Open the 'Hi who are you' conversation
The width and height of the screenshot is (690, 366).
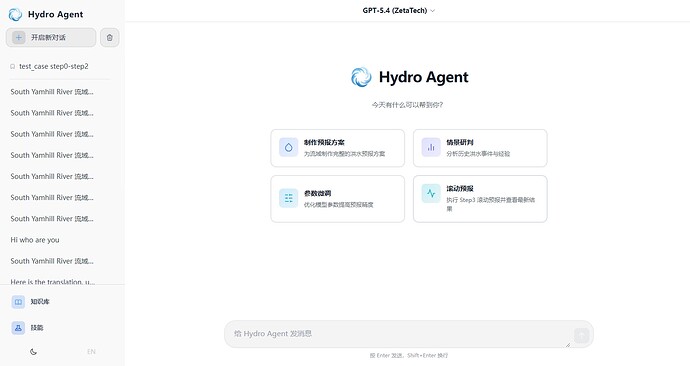[x=35, y=240]
